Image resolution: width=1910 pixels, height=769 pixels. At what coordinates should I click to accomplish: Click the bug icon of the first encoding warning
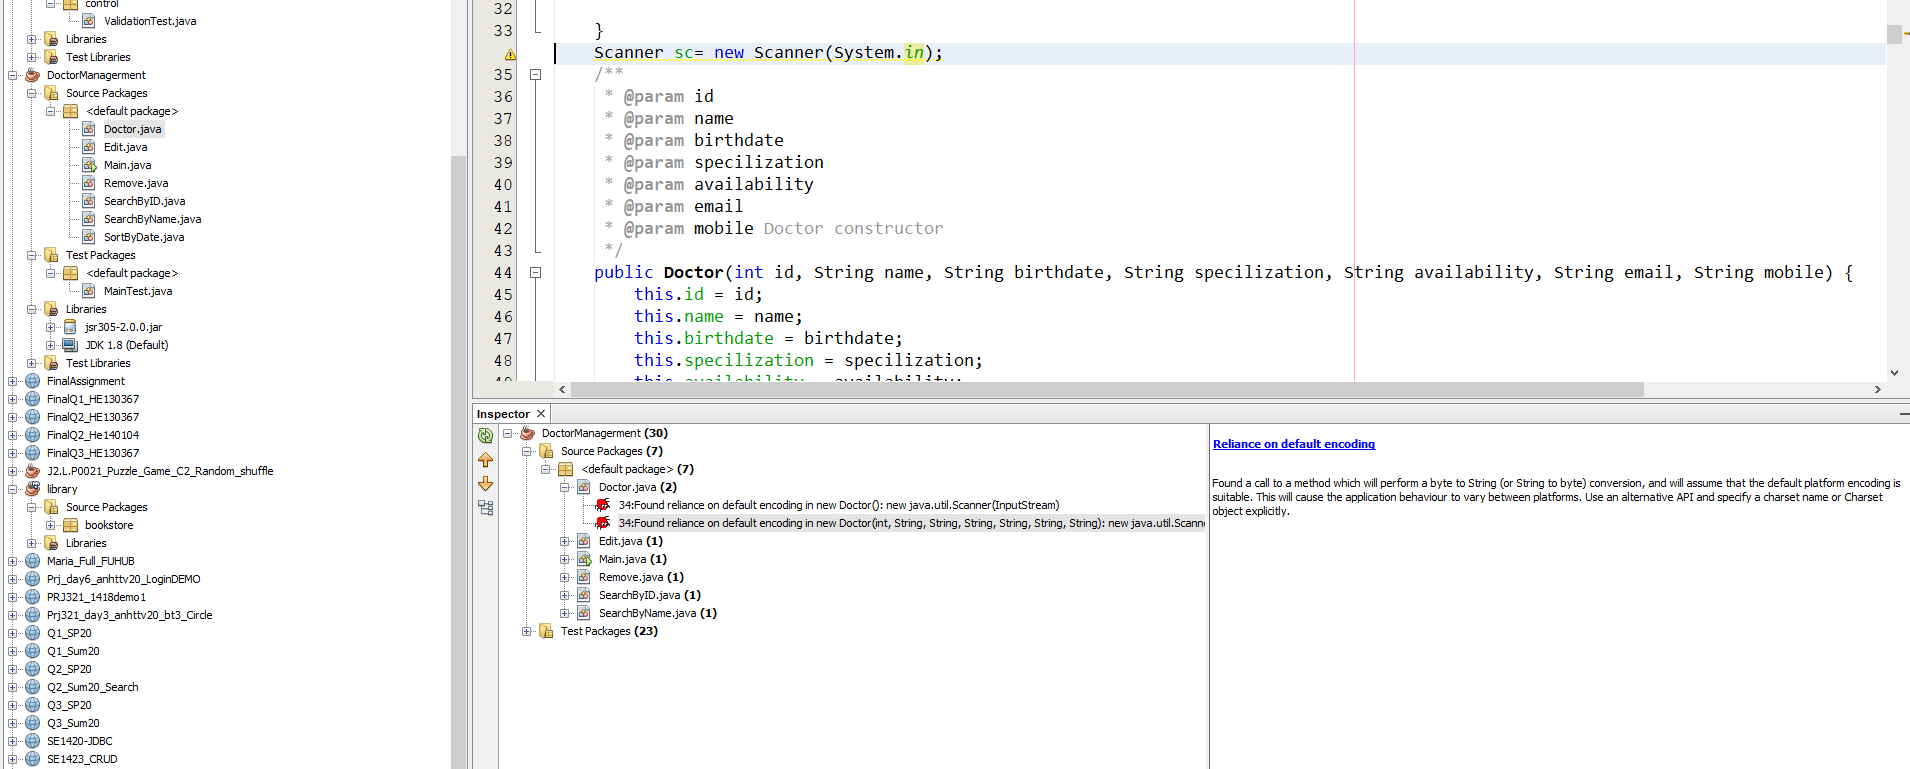pyautogui.click(x=602, y=505)
